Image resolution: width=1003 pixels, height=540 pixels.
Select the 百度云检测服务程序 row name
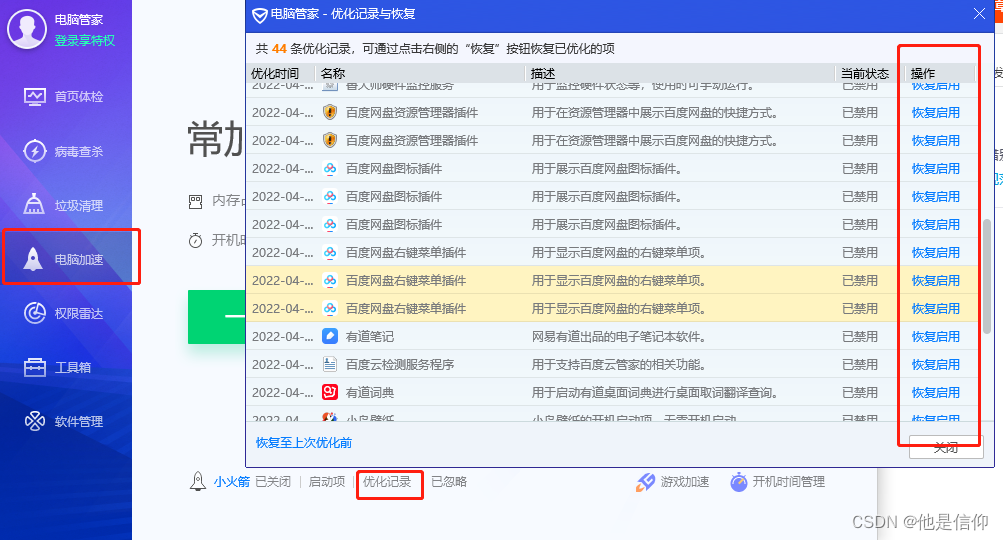pyautogui.click(x=400, y=365)
